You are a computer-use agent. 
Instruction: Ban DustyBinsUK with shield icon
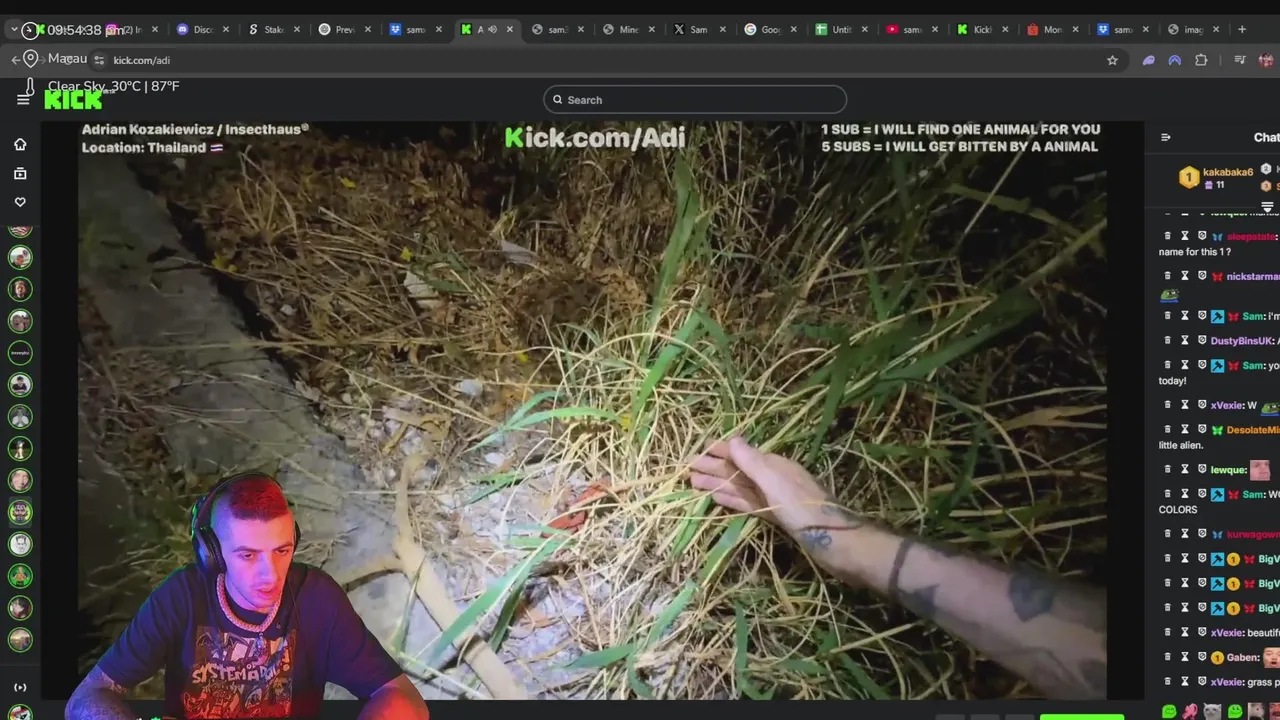pos(1202,340)
